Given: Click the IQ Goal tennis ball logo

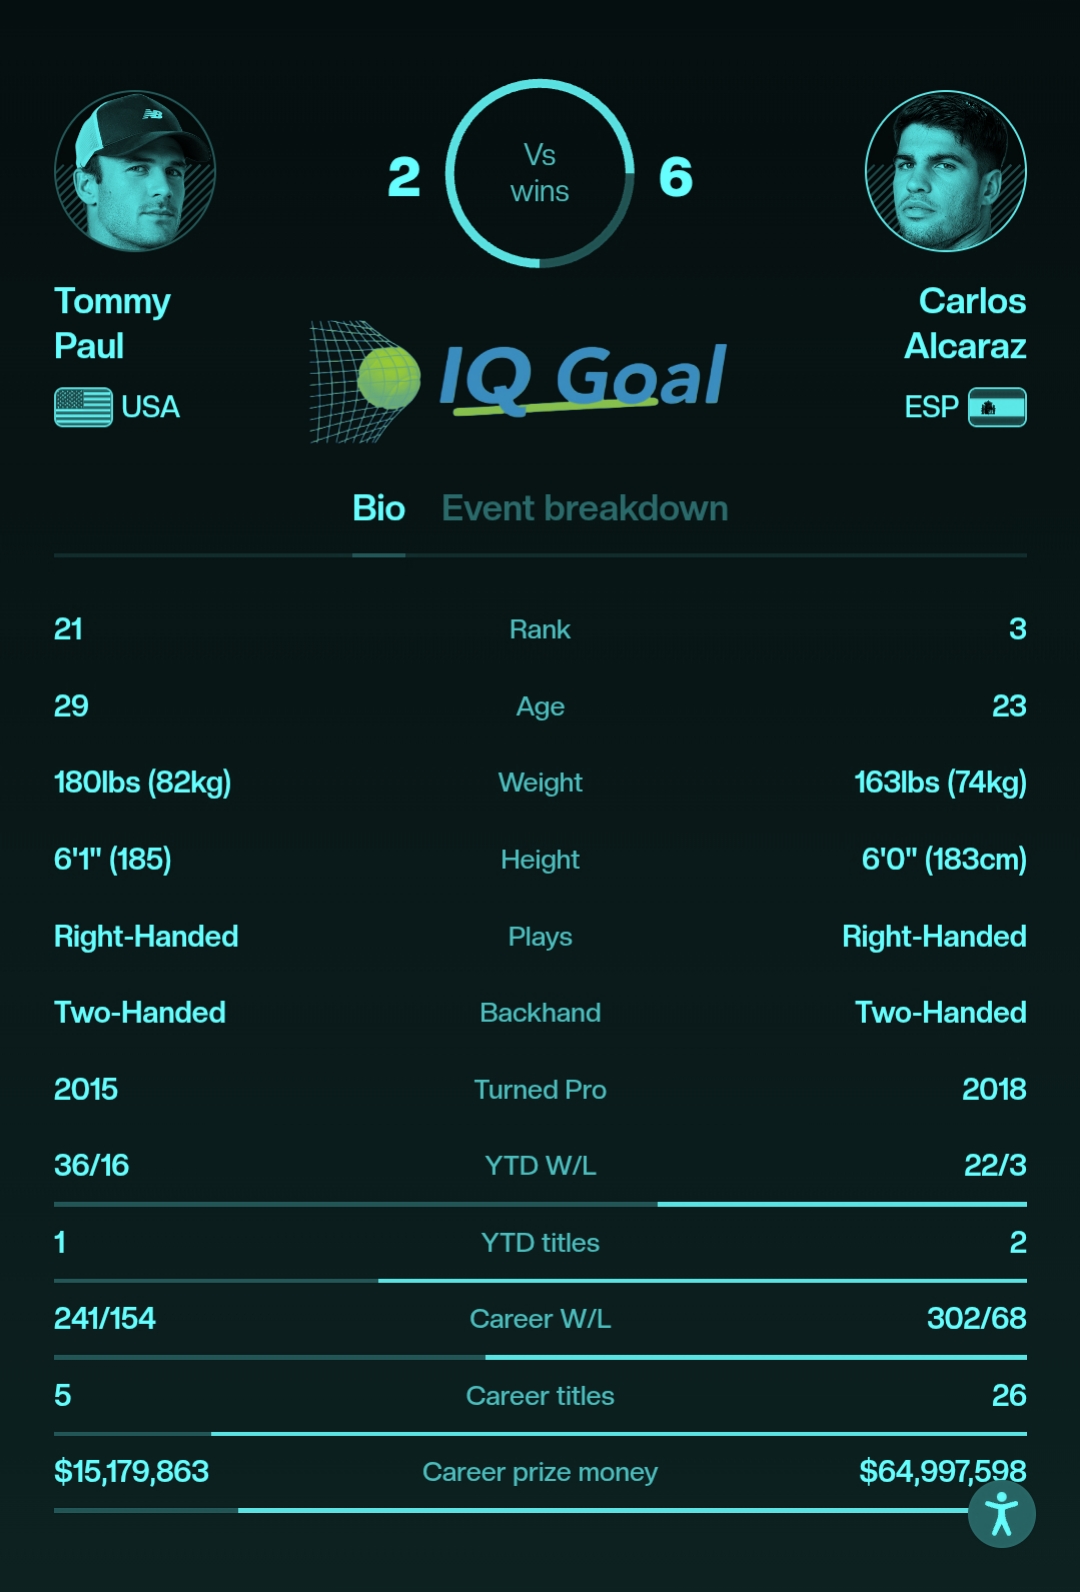Looking at the screenshot, I should point(518,381).
